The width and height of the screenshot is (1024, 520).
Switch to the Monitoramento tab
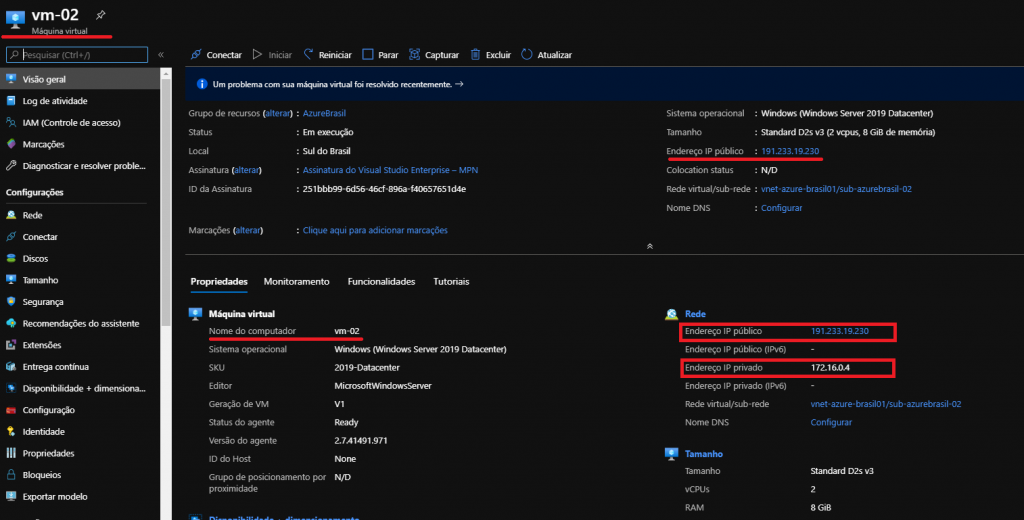click(296, 282)
